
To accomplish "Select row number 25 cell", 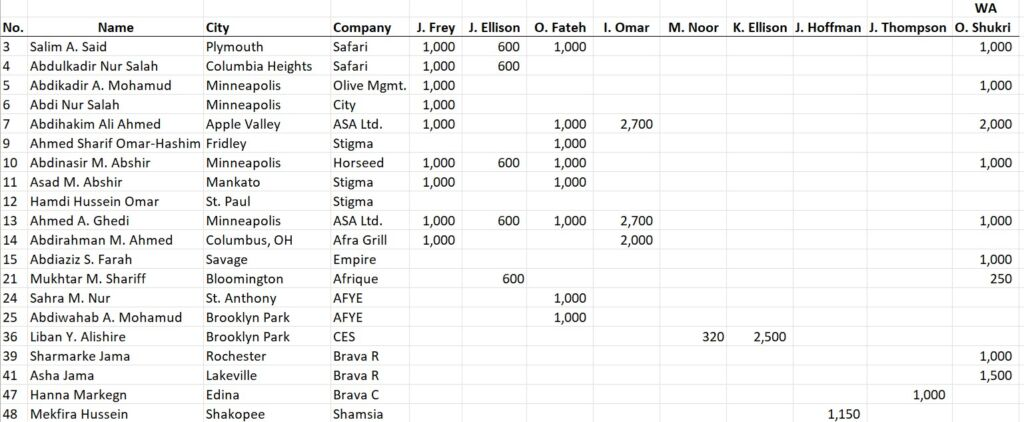I will (x=9, y=318).
